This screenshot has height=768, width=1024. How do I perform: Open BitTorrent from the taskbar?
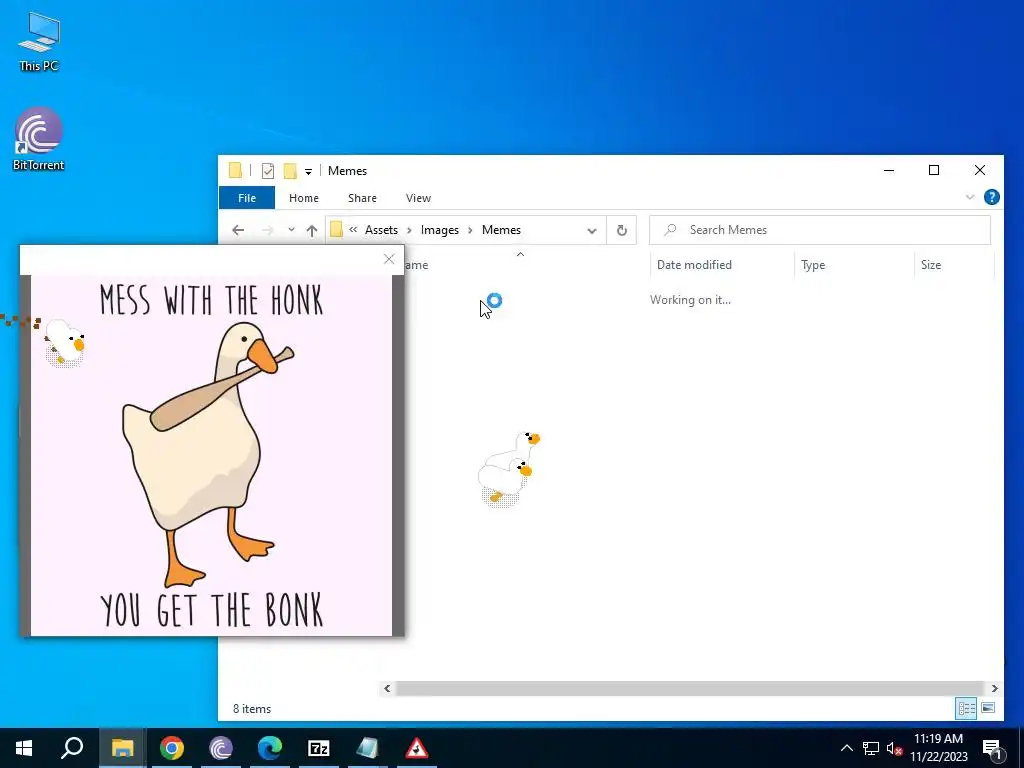click(221, 748)
